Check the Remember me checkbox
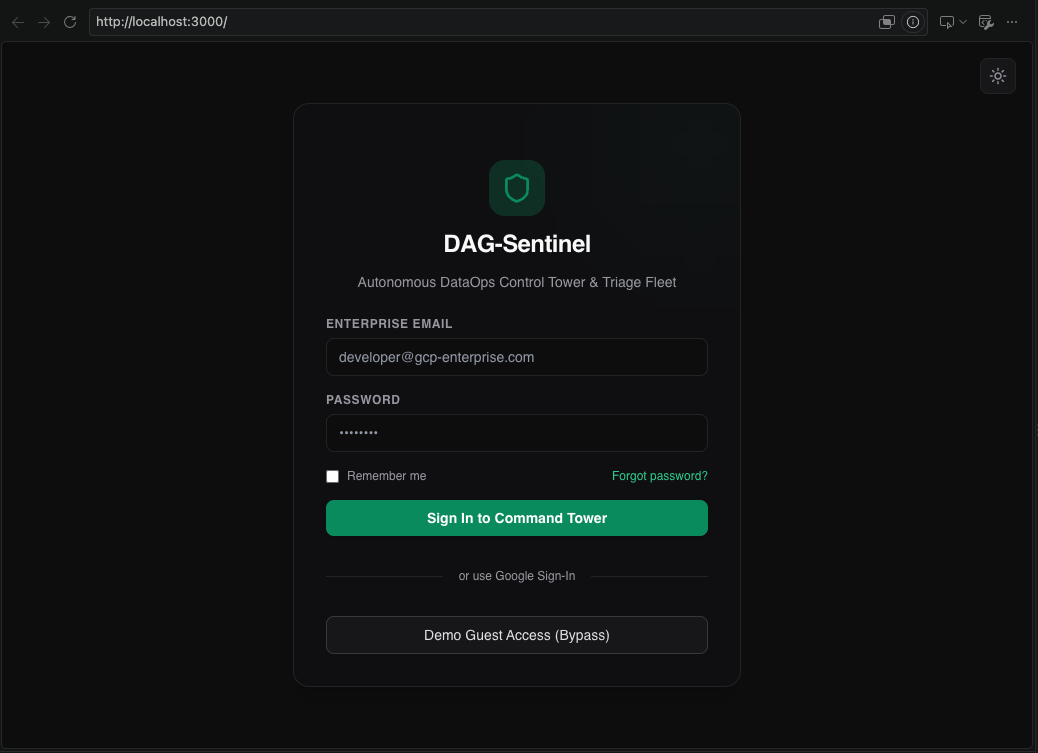The width and height of the screenshot is (1038, 753). click(332, 476)
